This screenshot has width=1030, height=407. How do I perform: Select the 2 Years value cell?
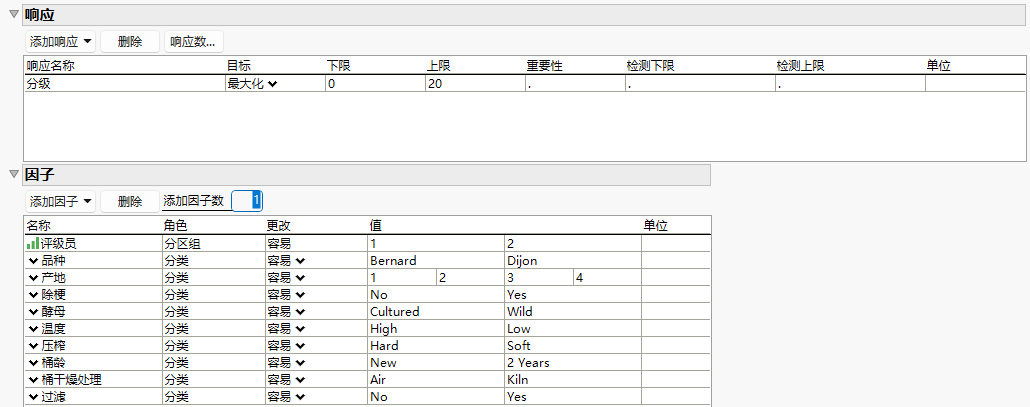pos(572,363)
